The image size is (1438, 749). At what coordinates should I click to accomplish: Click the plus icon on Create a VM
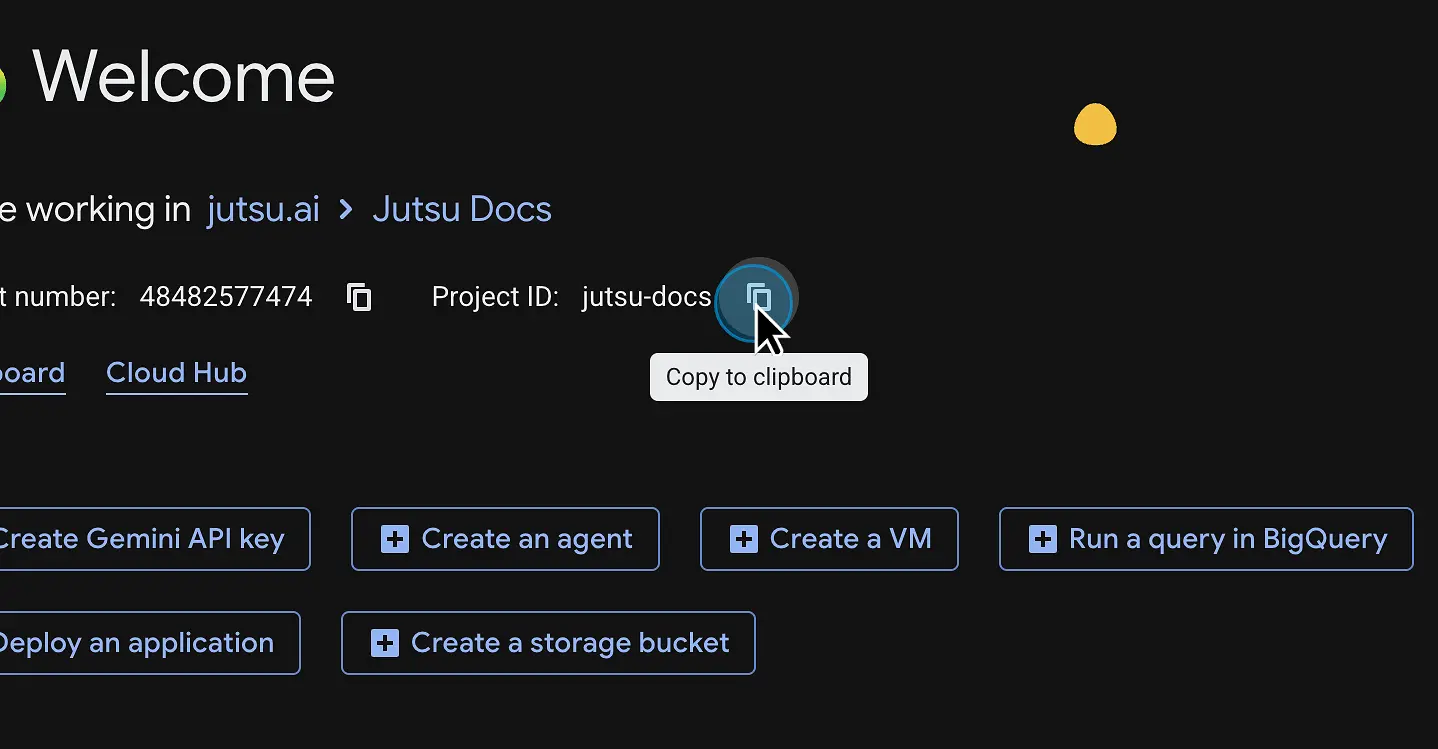click(x=743, y=539)
